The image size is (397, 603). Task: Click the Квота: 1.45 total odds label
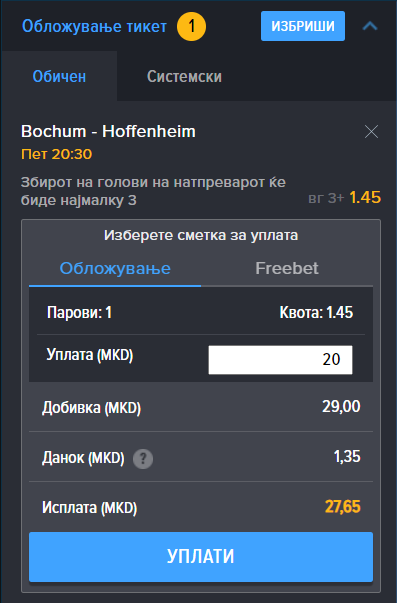316,312
